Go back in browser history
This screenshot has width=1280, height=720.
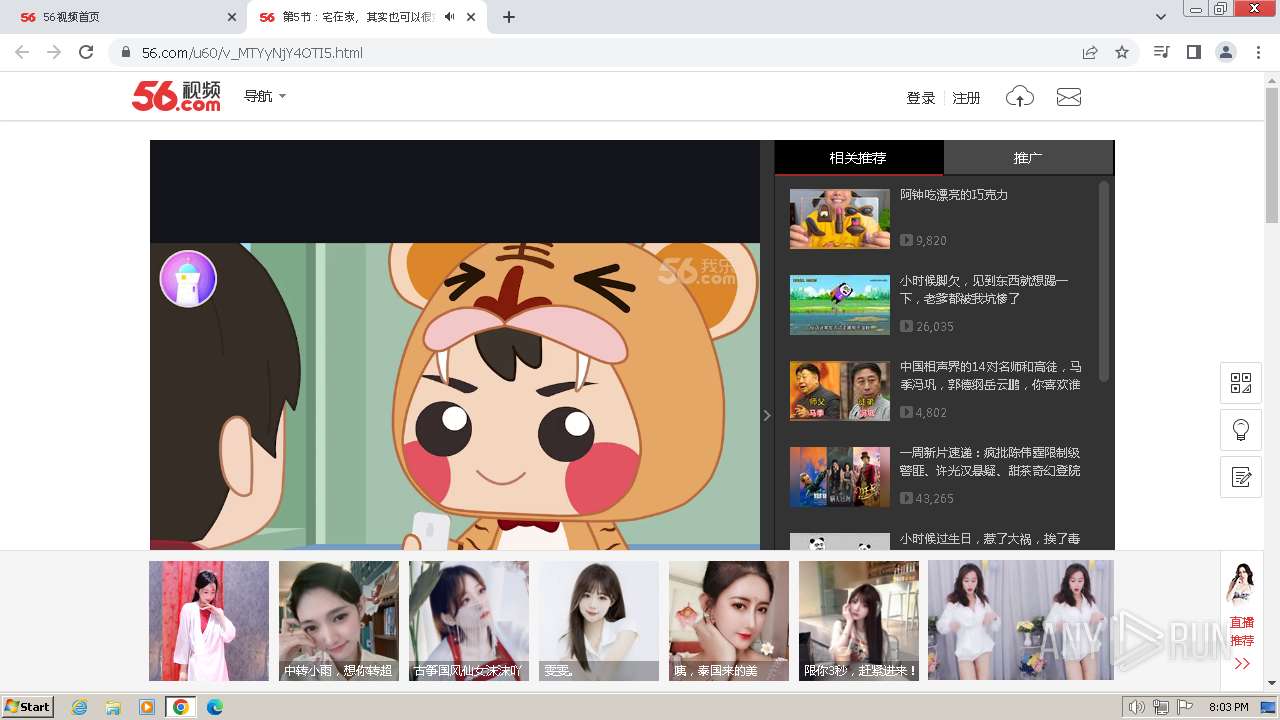(22, 52)
